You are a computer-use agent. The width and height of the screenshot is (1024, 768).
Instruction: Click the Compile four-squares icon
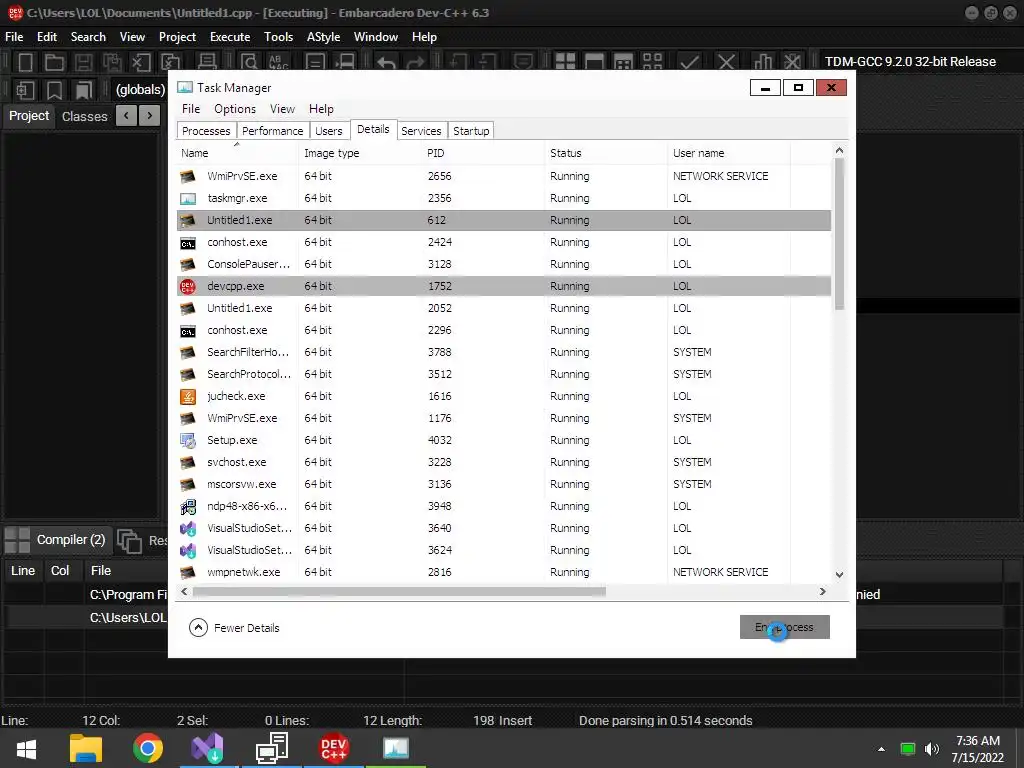565,62
